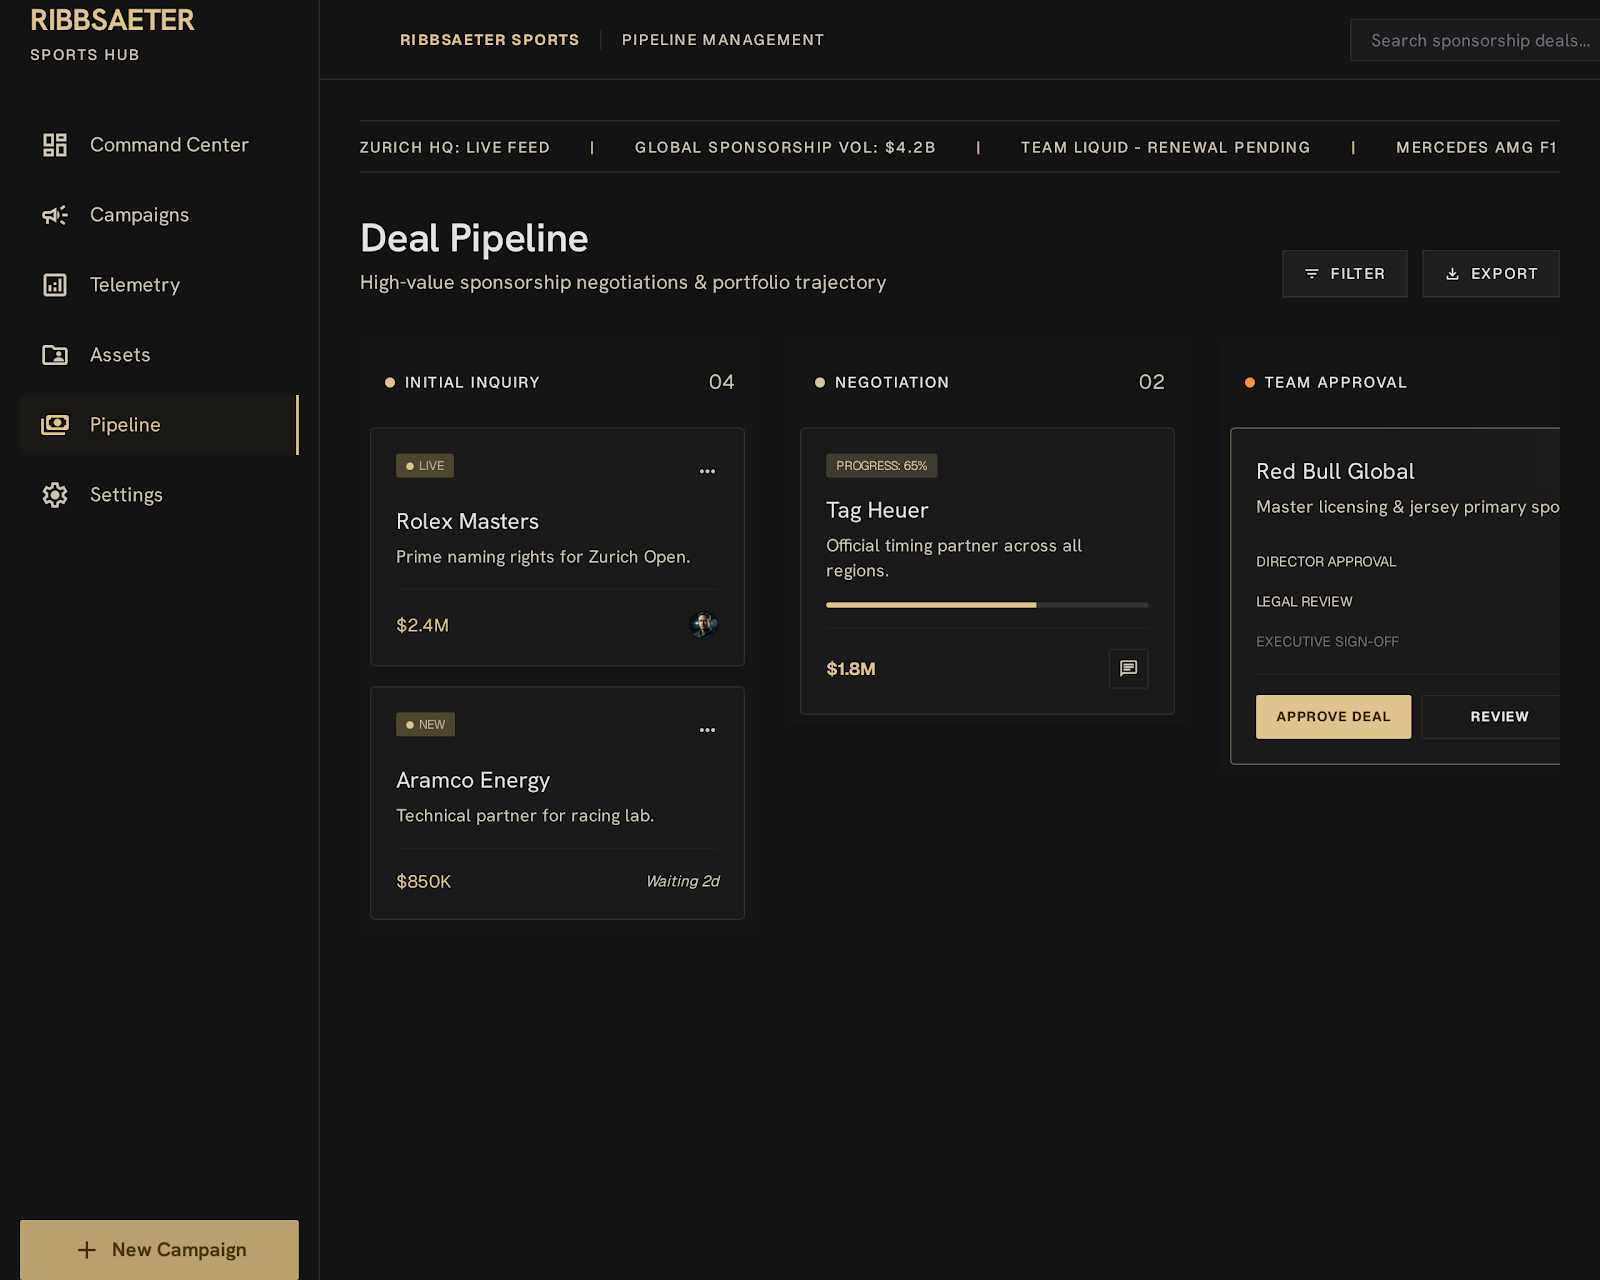Click the Deal Pipeline heading
This screenshot has height=1280, width=1600.
pyautogui.click(x=474, y=239)
